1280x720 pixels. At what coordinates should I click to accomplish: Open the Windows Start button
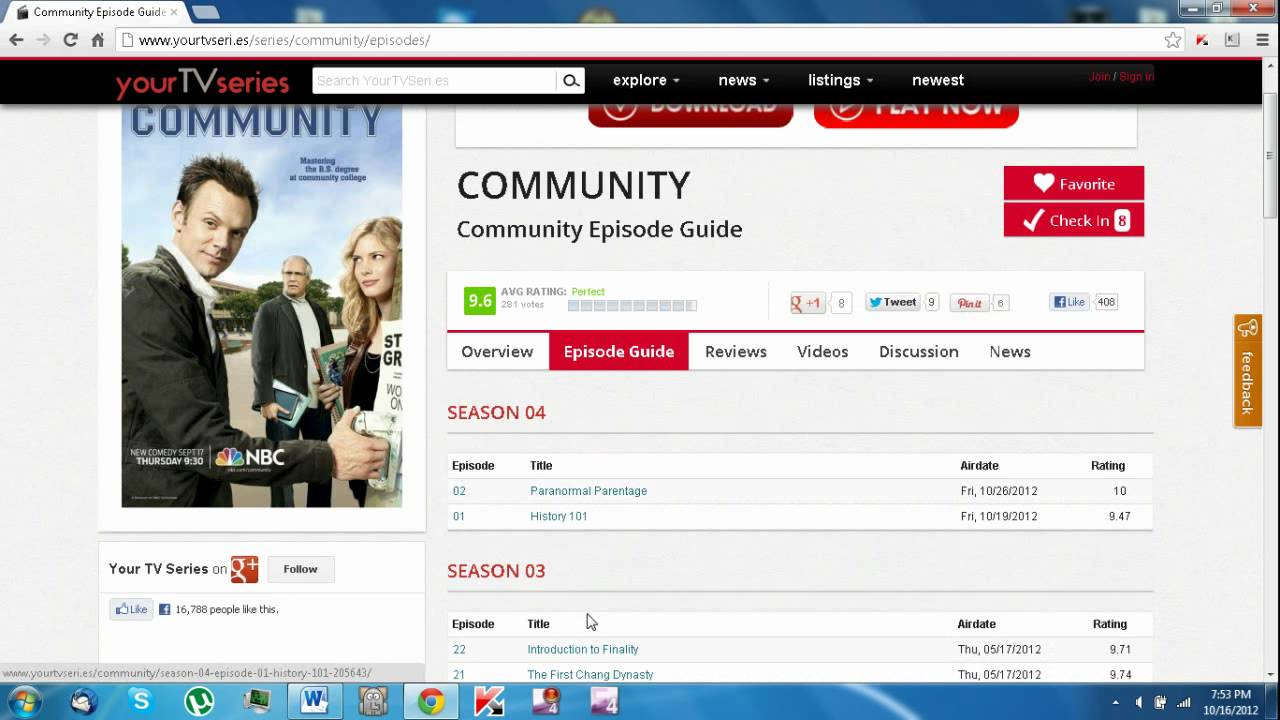coord(24,702)
